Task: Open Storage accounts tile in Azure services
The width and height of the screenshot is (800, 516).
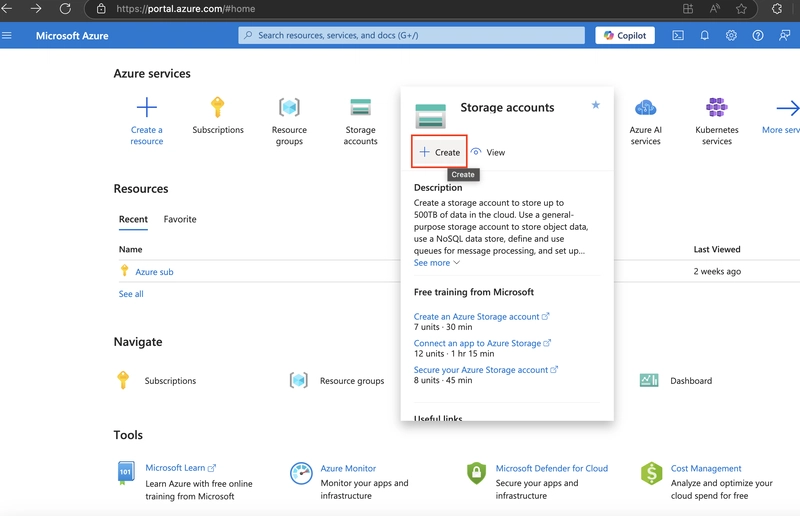Action: click(x=360, y=121)
